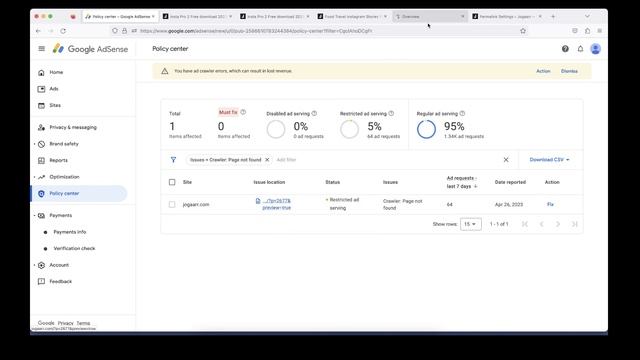This screenshot has height=360, width=640.
Task: Go to the next page of results
Action: [558, 224]
